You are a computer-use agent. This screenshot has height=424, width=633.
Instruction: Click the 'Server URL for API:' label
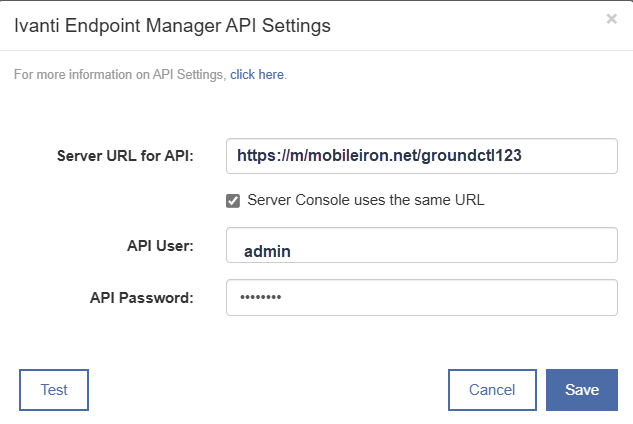pyautogui.click(x=125, y=156)
